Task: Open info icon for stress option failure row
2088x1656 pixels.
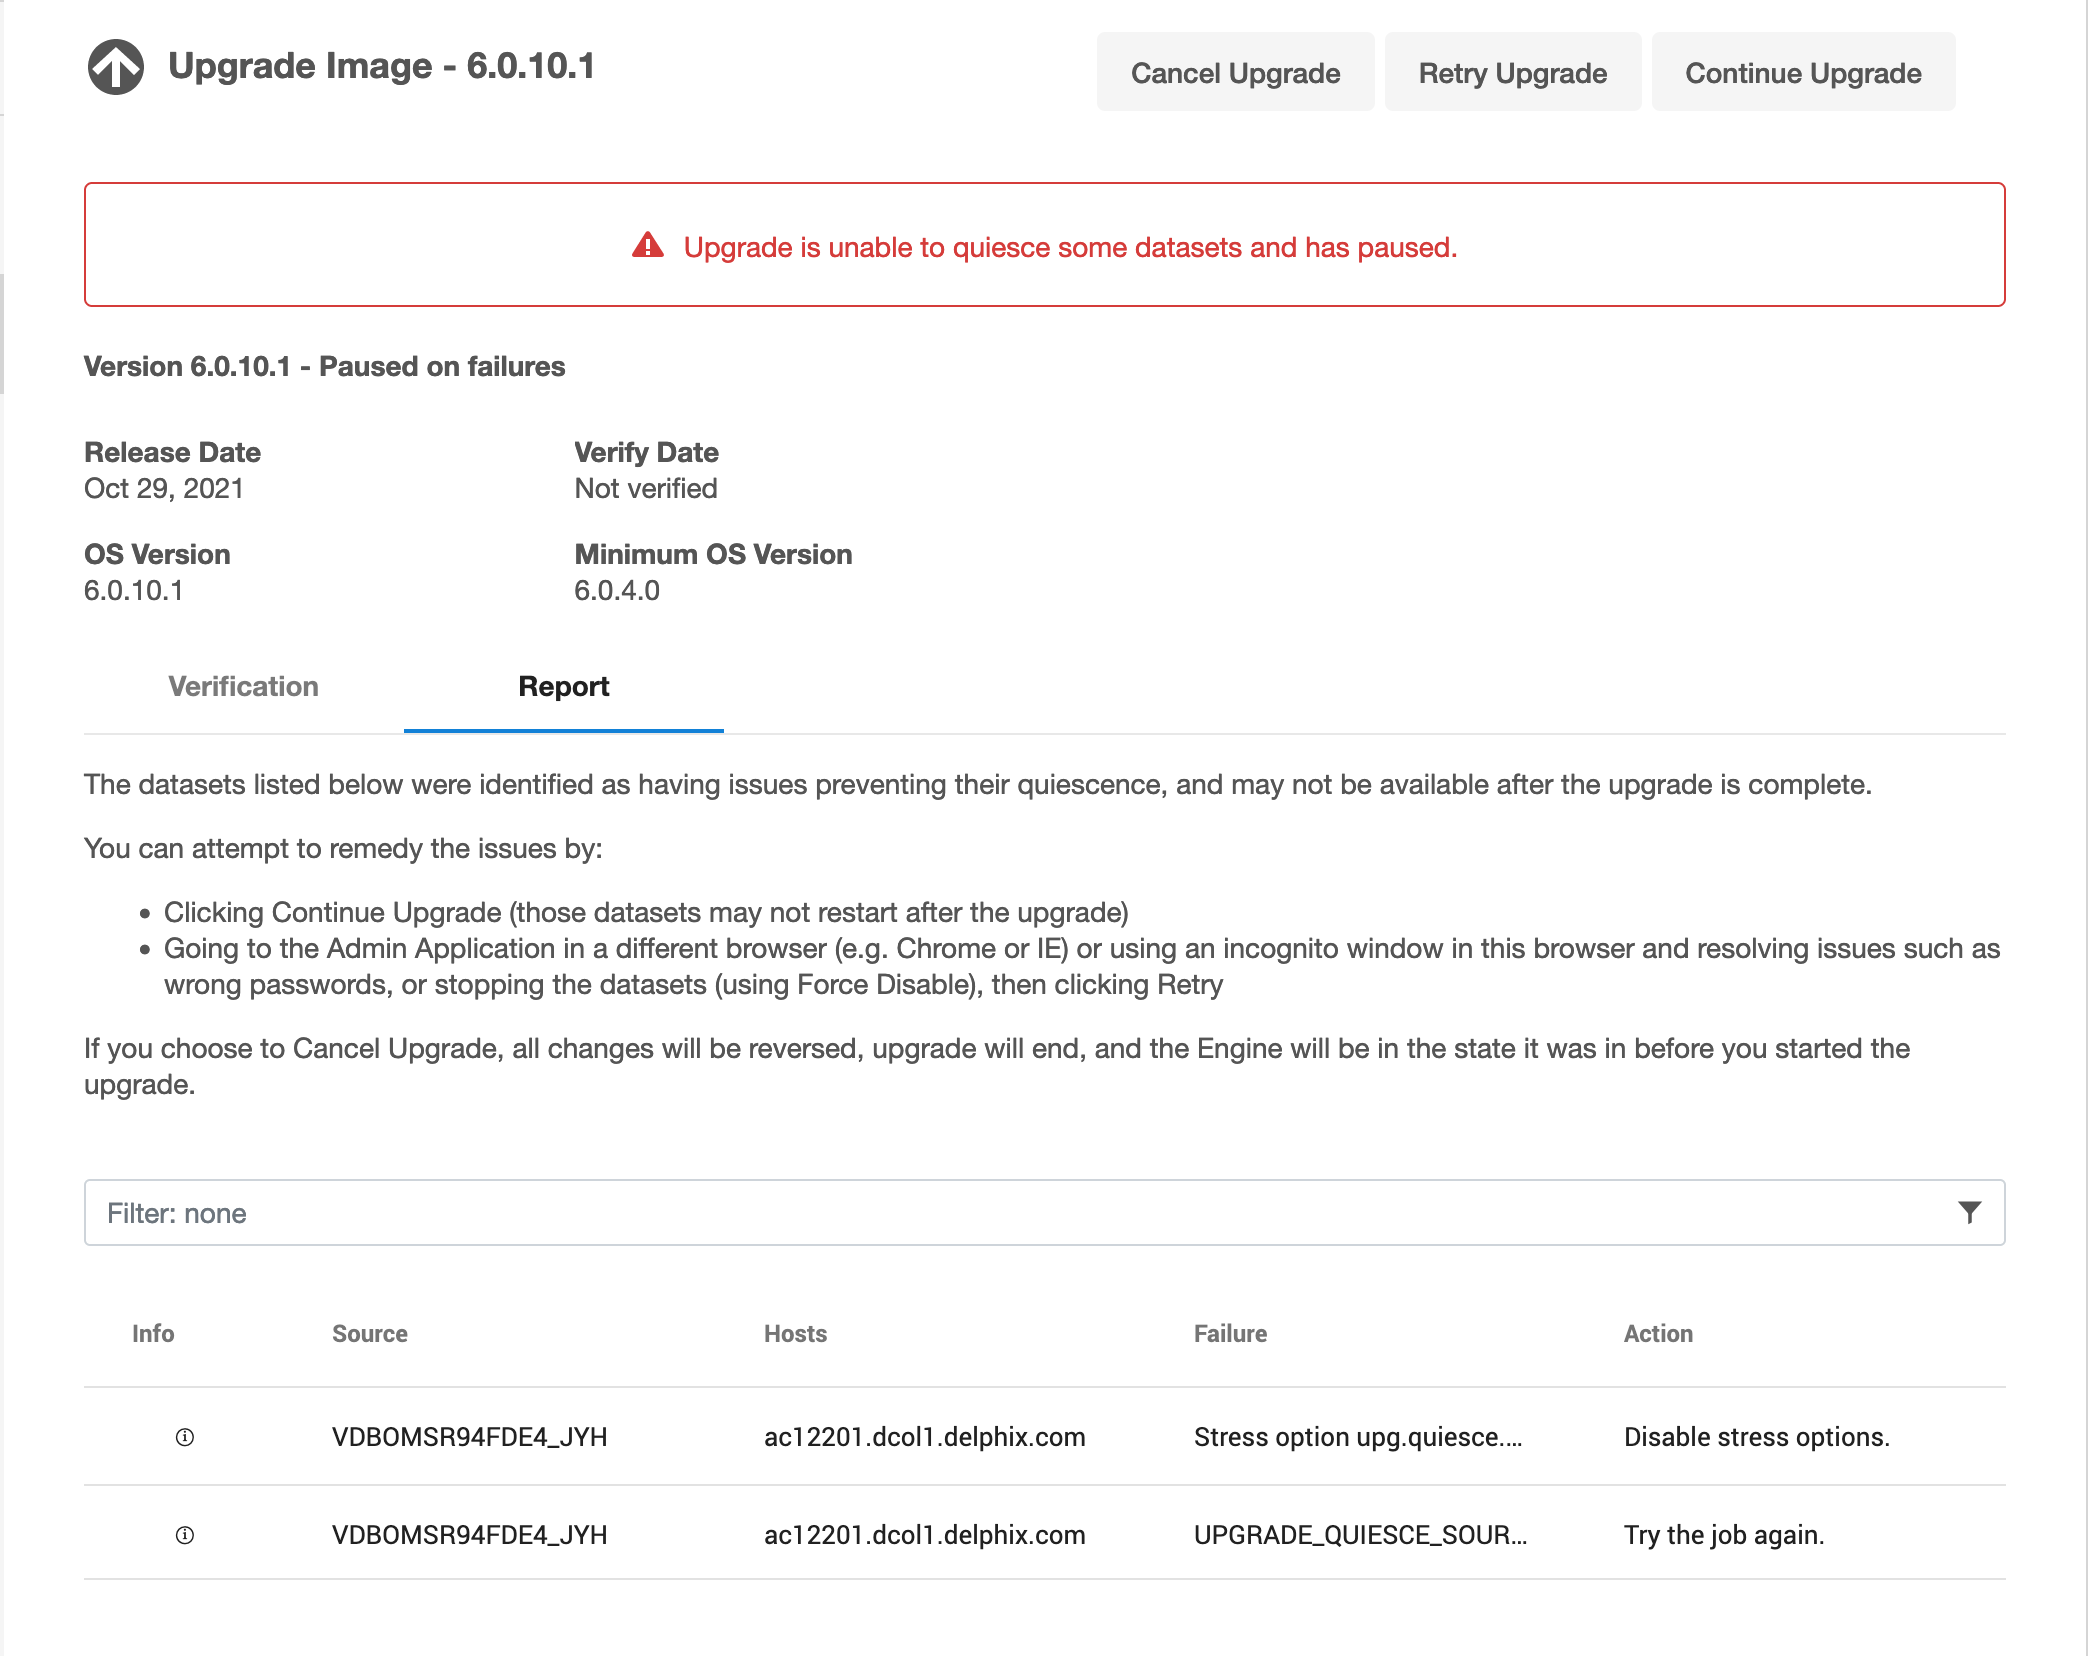Action: tap(185, 1437)
